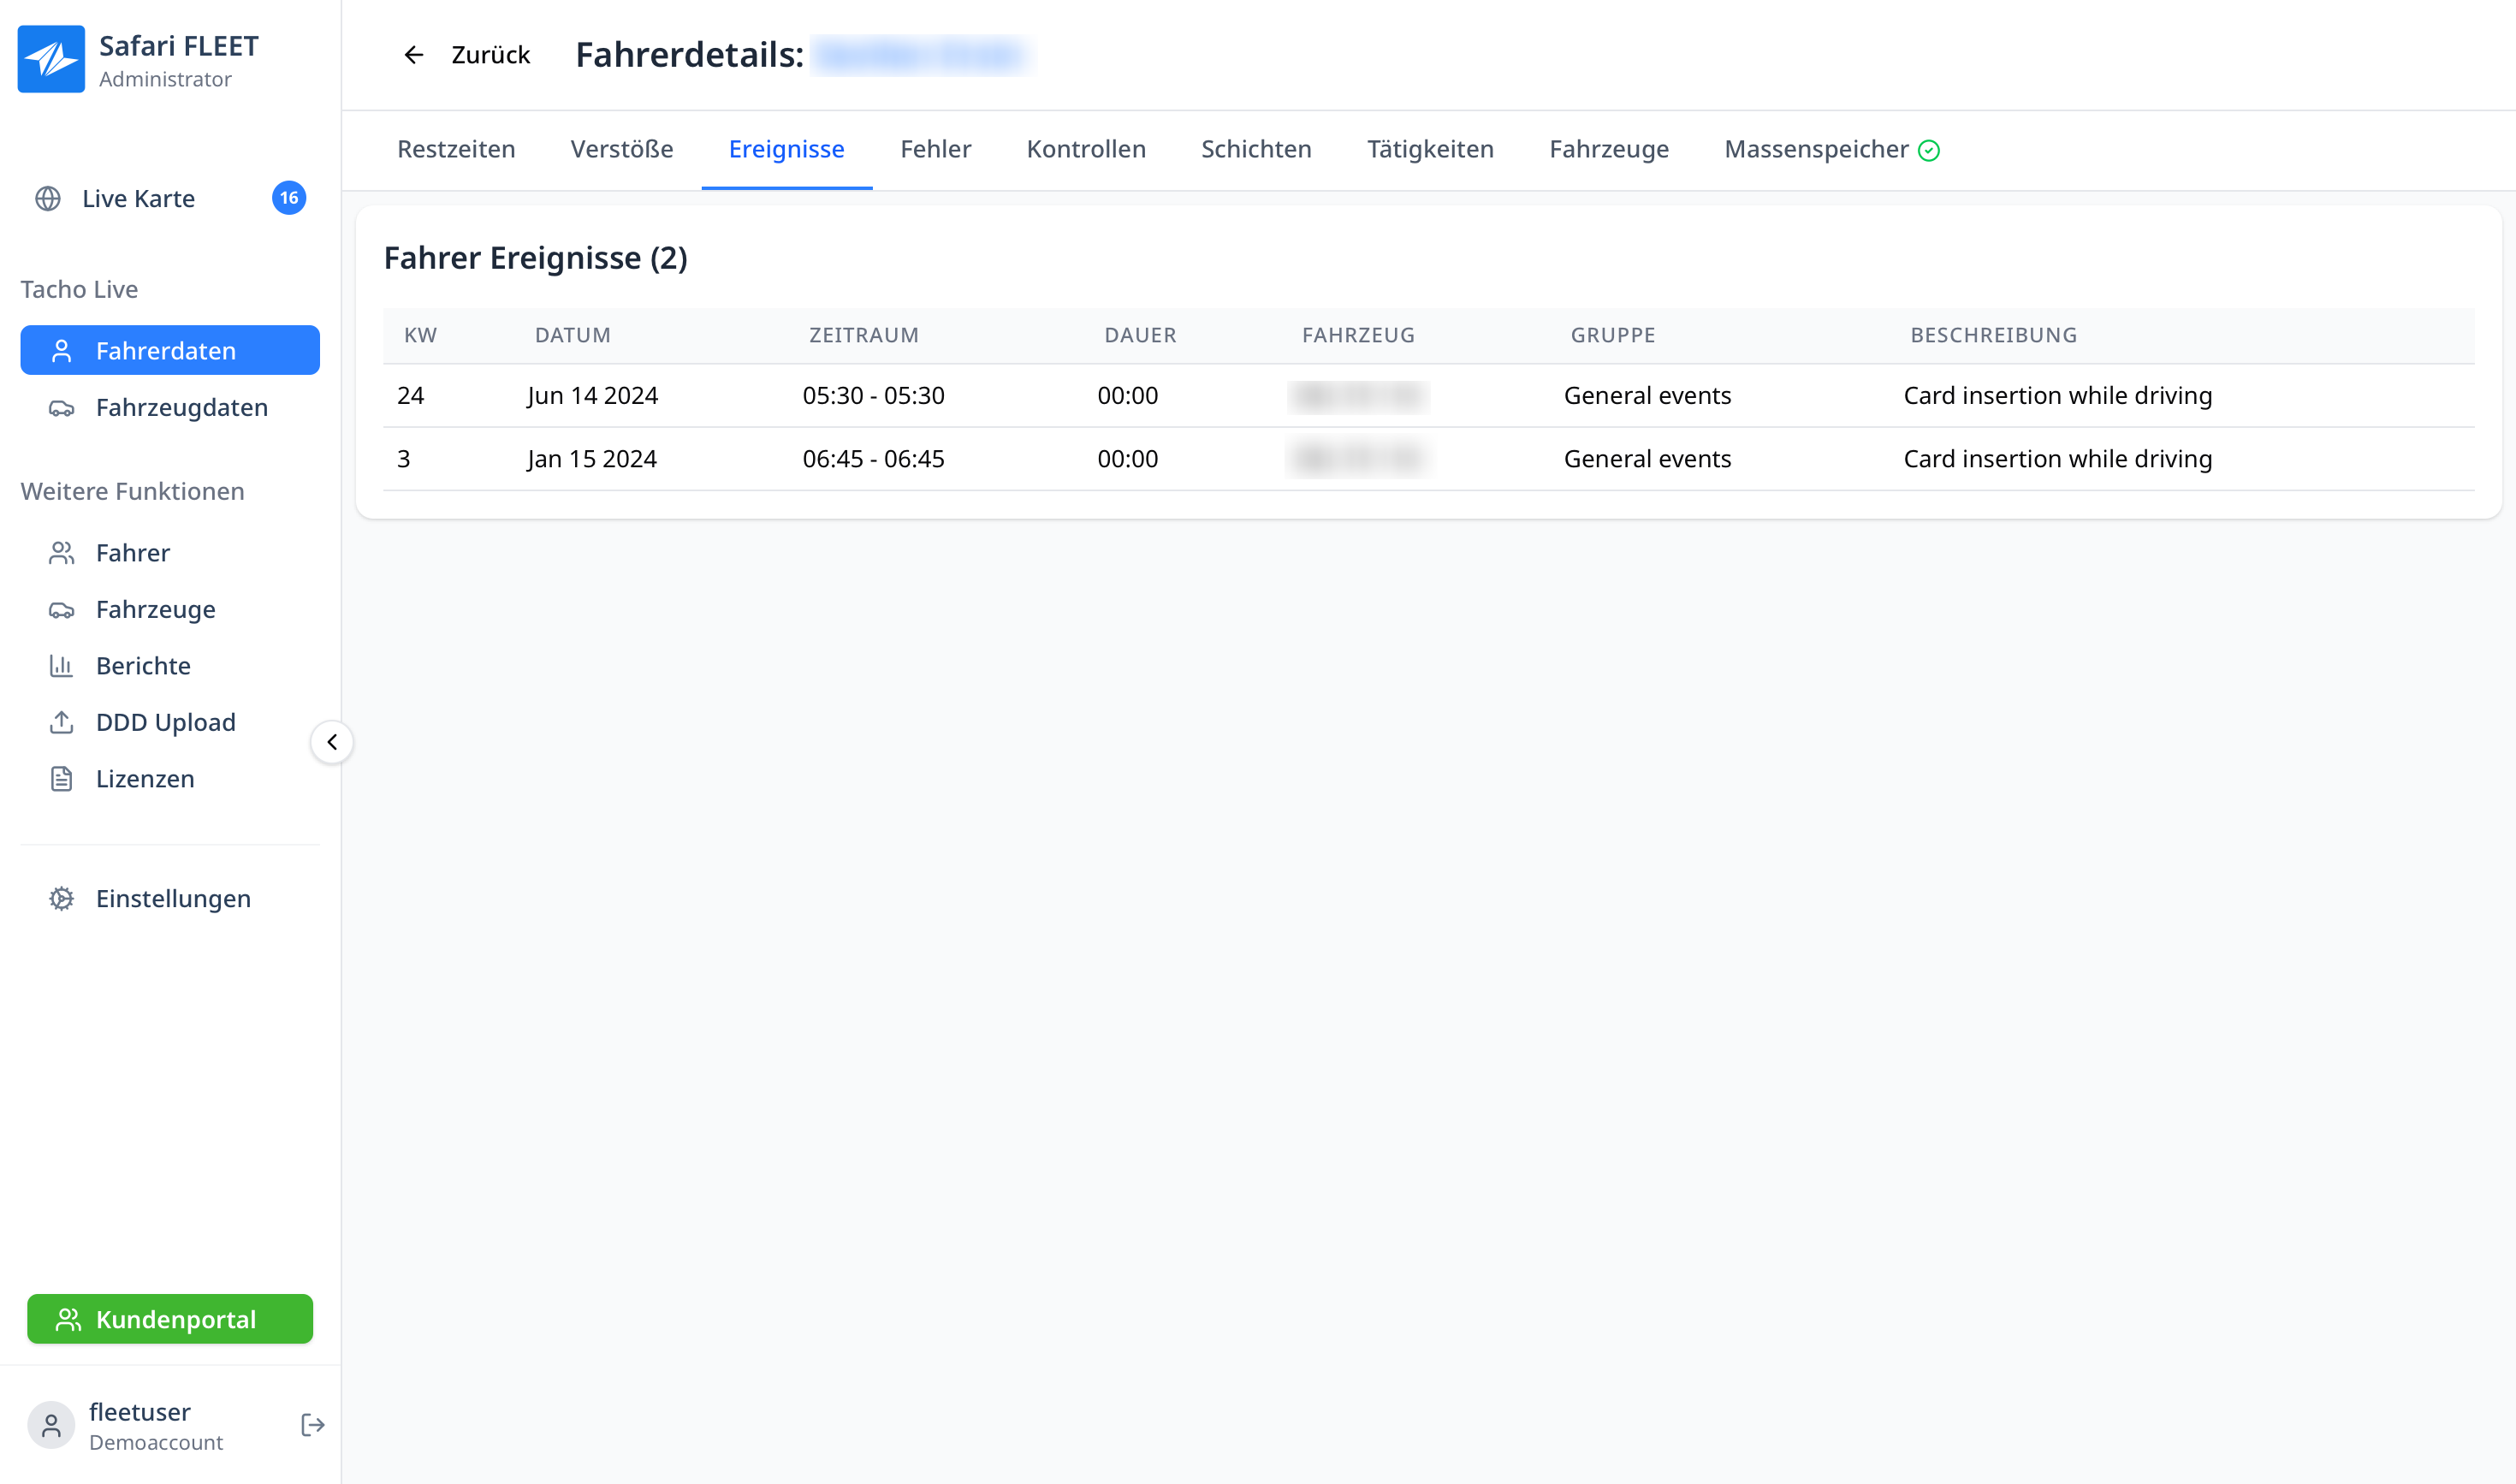Open Einstellungen via its gear icon
The width and height of the screenshot is (2516, 1484).
tap(62, 898)
